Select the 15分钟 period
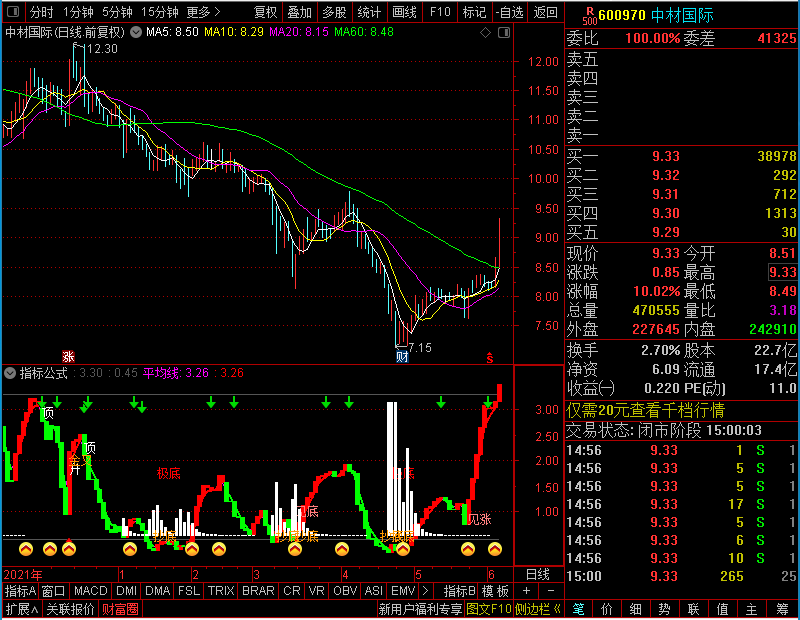The width and height of the screenshot is (800, 620). pos(159,12)
